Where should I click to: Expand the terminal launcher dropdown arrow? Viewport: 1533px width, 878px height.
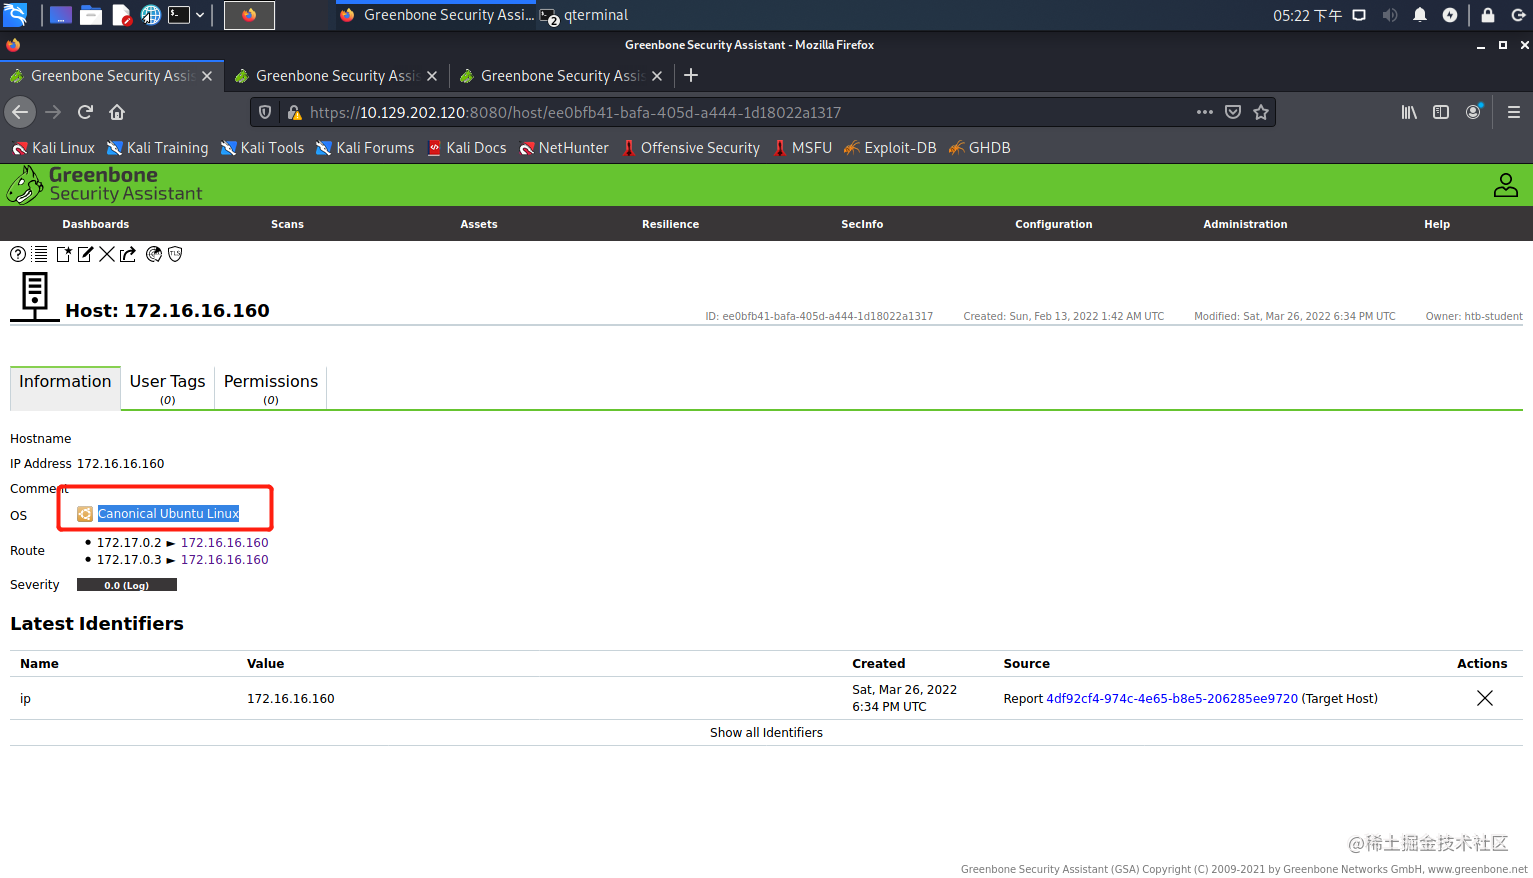click(x=200, y=15)
